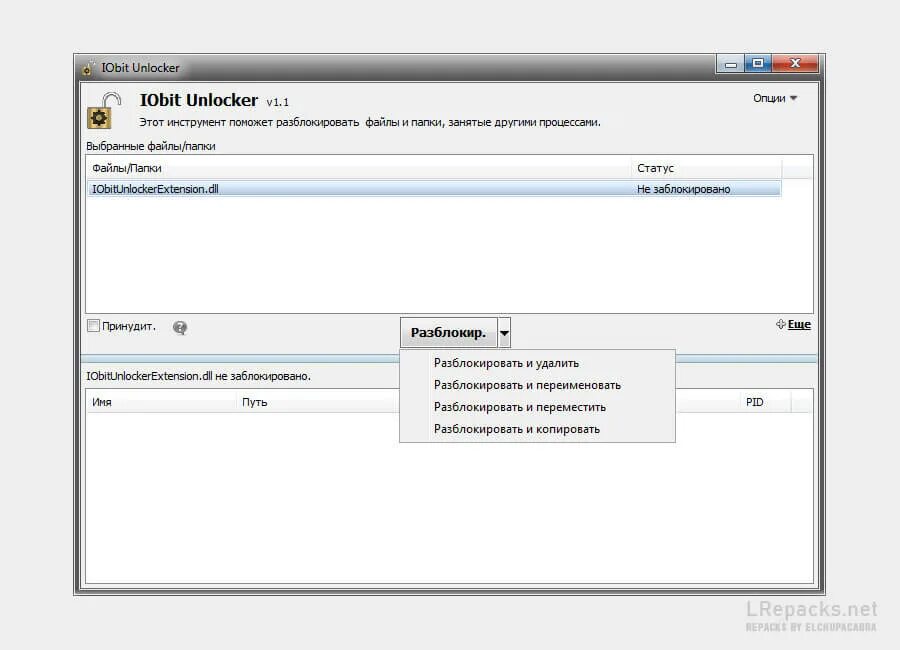
Task: Enable the Принудит. checkbox
Action: [93, 326]
